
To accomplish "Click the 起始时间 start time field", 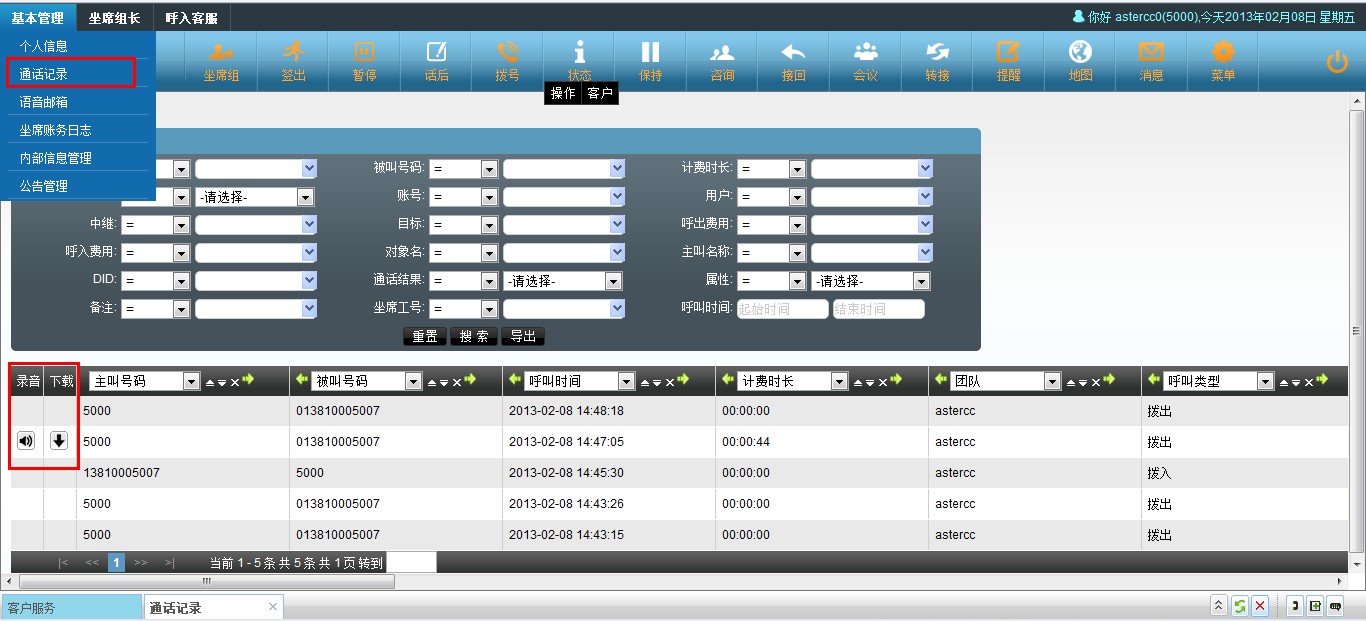I will click(x=782, y=309).
